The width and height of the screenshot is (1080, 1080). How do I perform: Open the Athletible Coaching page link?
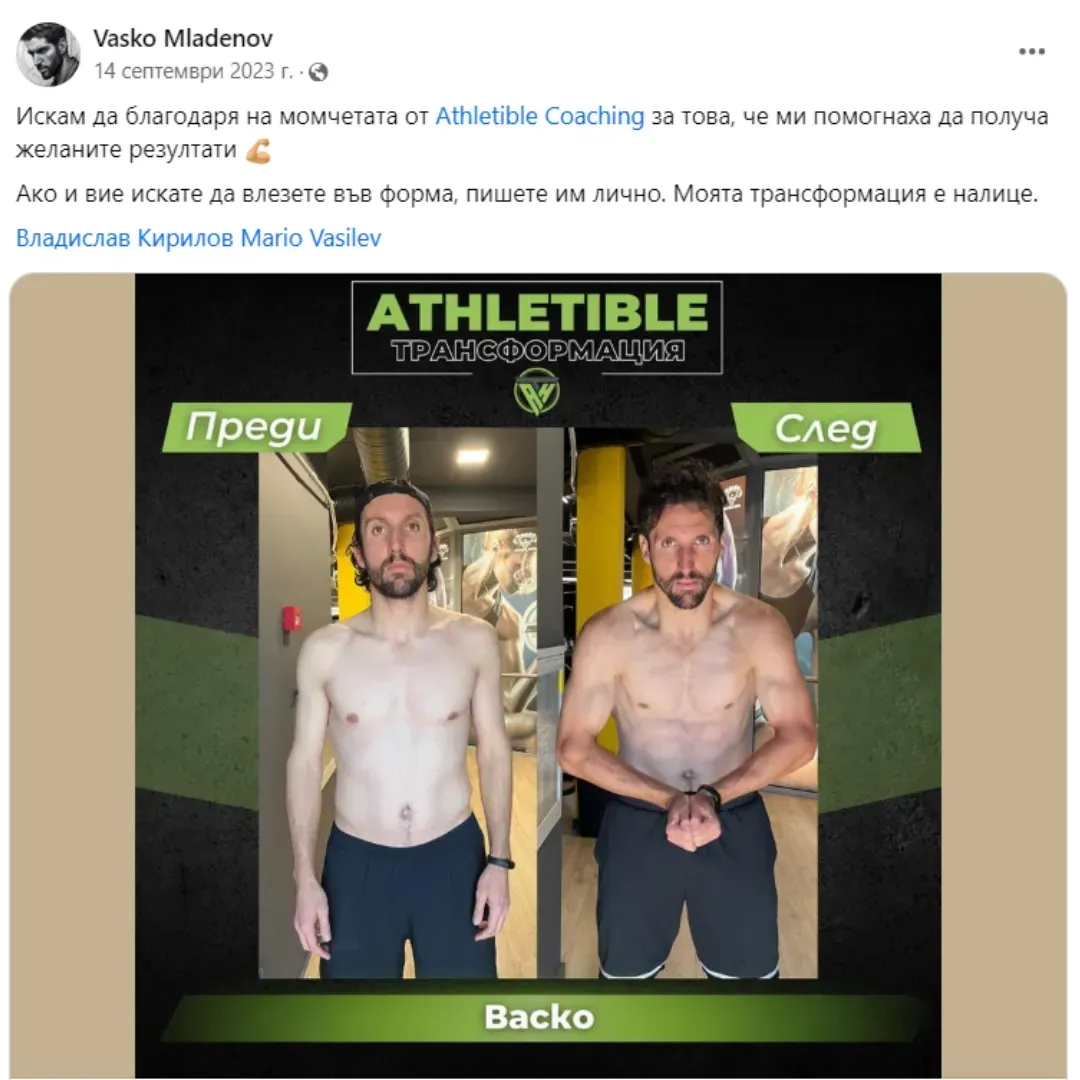tap(539, 116)
